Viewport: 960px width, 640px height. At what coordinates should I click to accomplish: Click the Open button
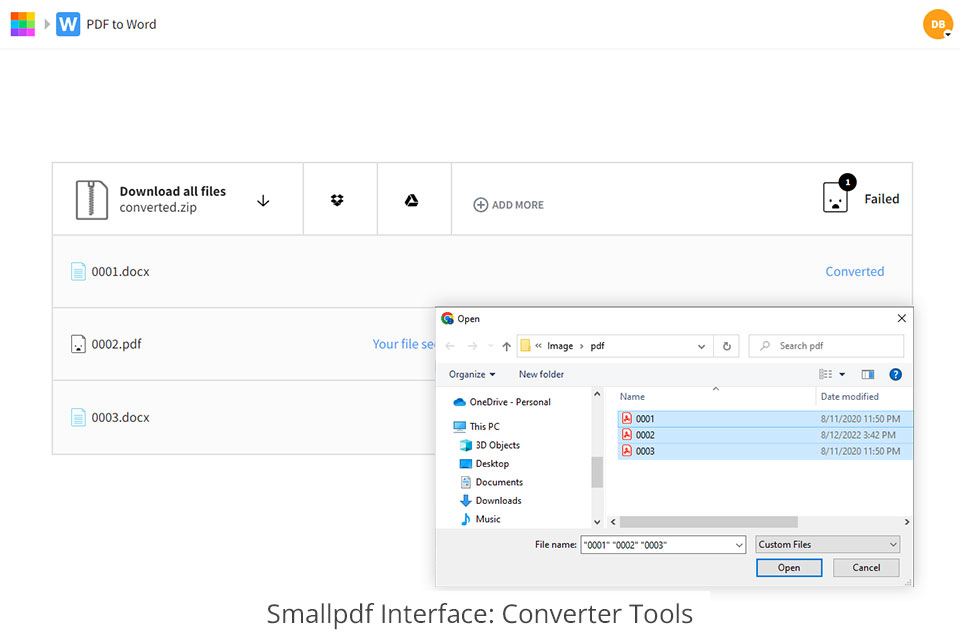789,568
